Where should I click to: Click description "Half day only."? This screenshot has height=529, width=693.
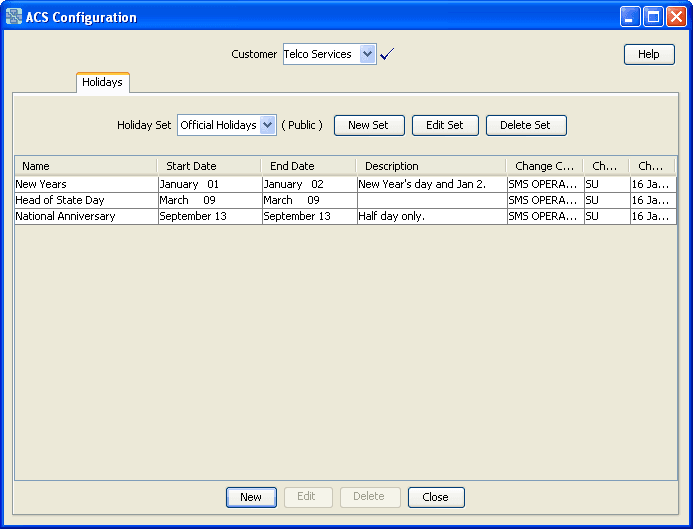tap(432, 216)
